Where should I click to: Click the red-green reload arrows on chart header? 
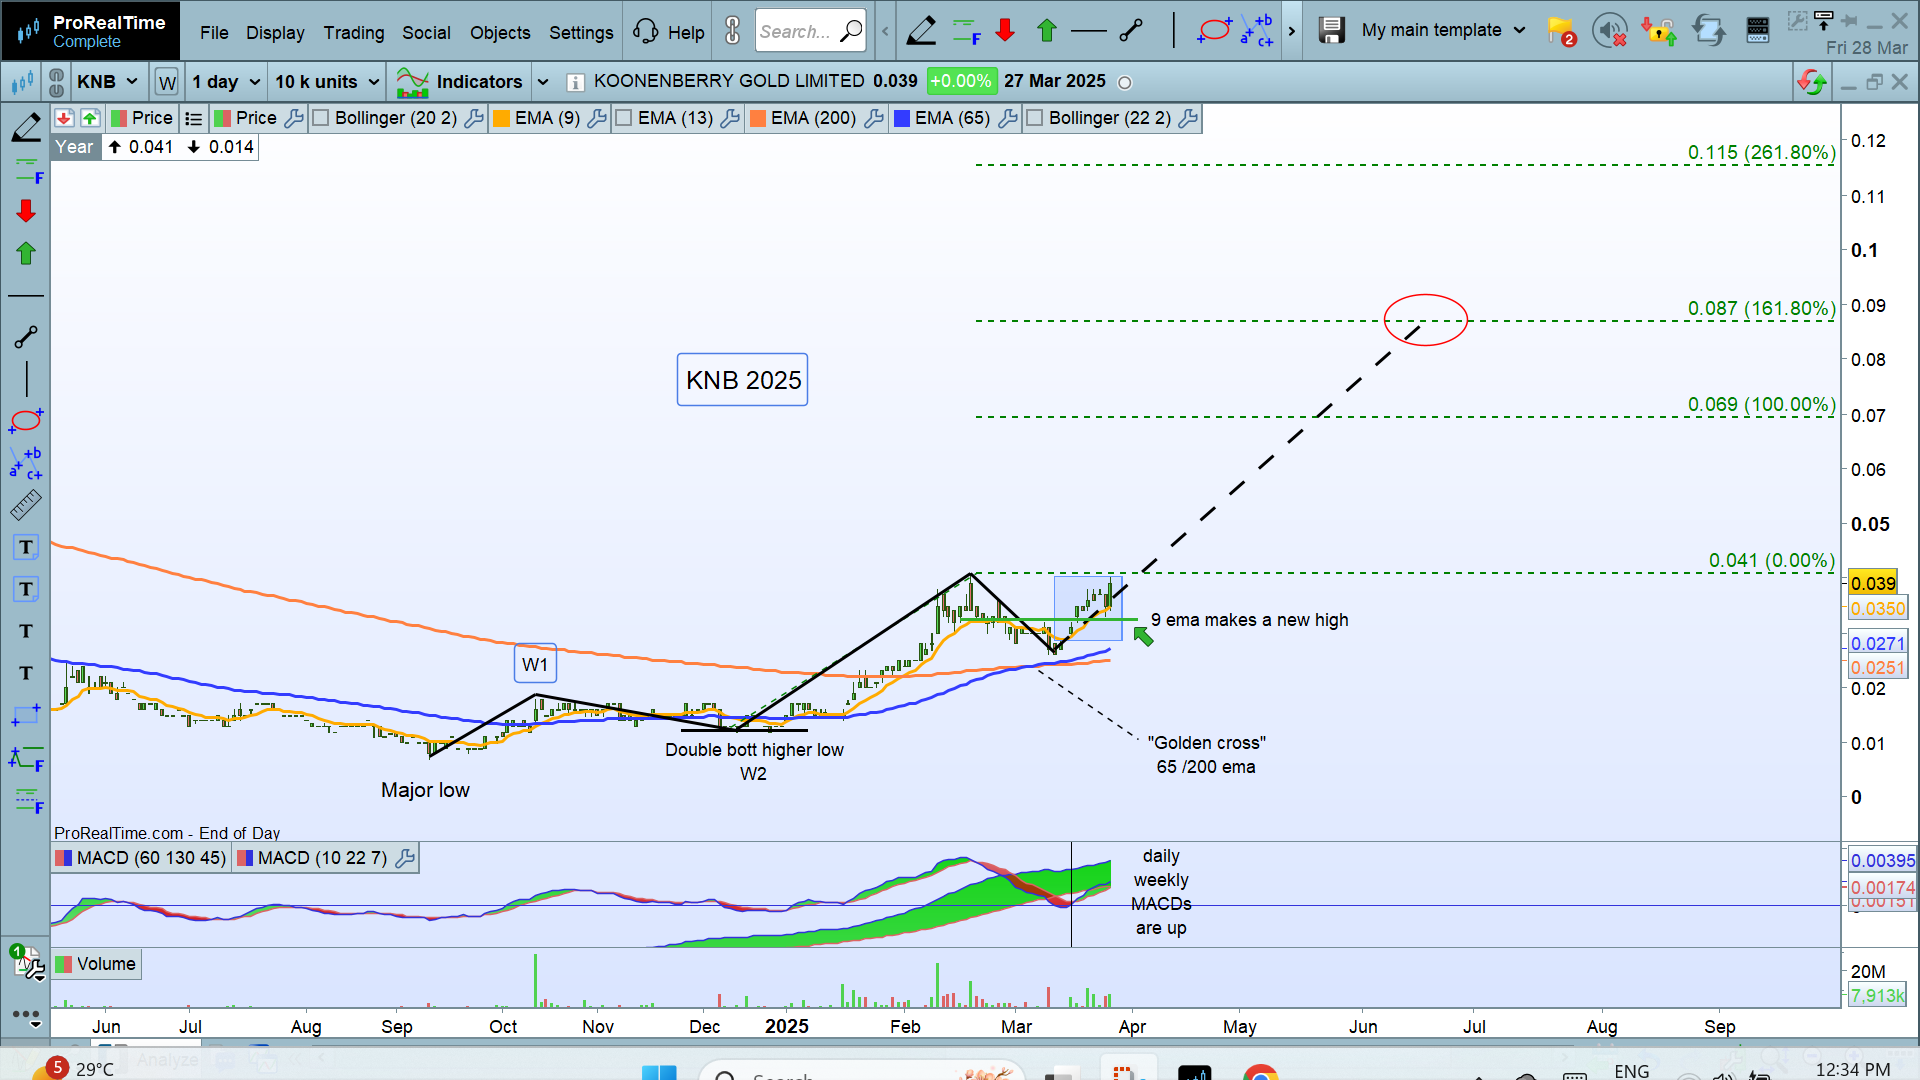[x=1812, y=82]
